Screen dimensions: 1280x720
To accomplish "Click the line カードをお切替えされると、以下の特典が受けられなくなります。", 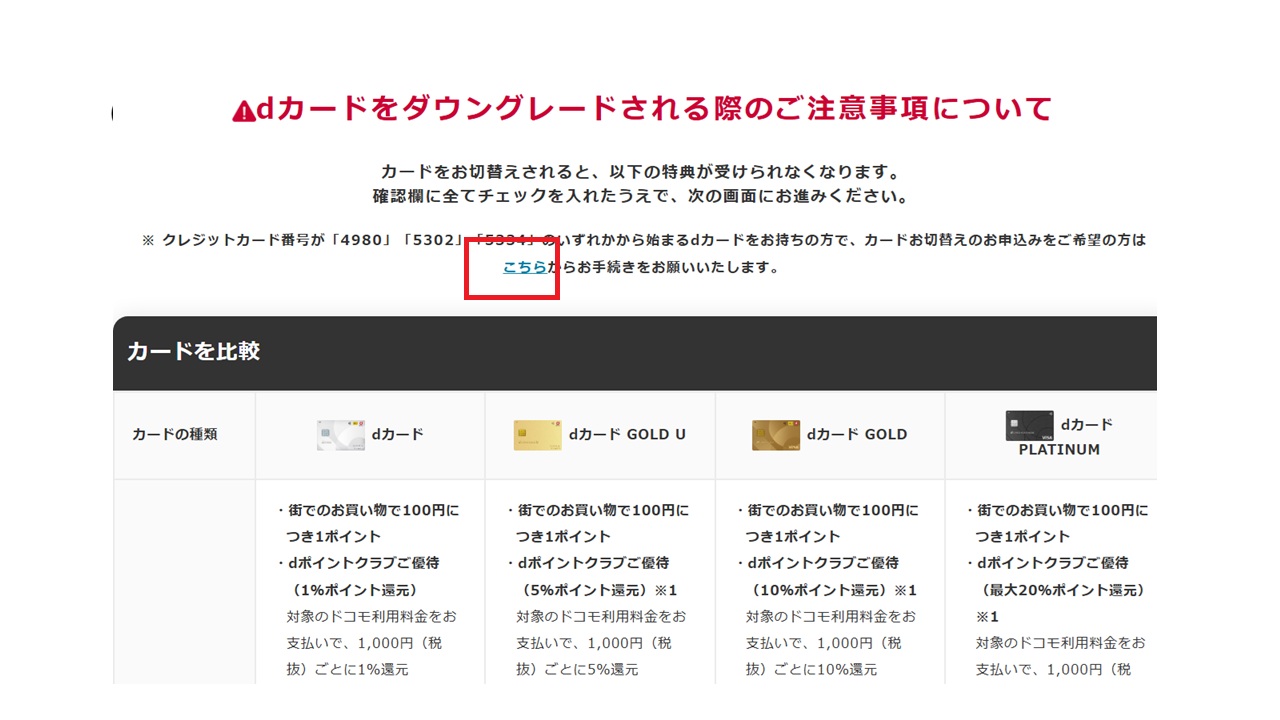I will (x=640, y=172).
